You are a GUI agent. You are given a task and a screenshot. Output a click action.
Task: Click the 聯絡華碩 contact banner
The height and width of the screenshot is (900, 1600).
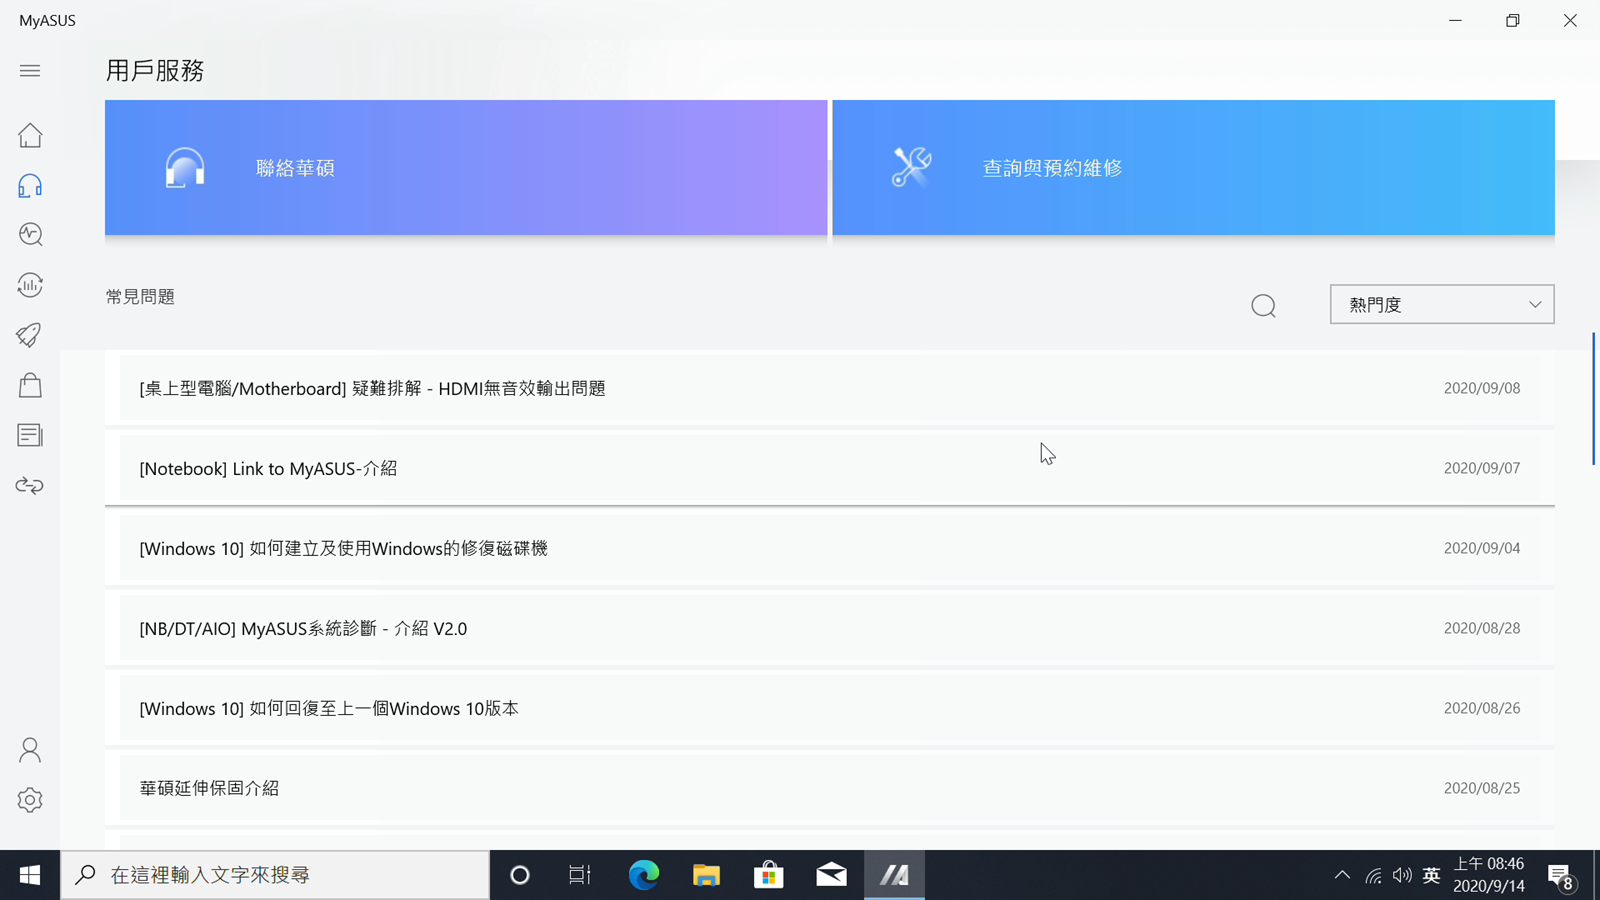[x=466, y=168]
